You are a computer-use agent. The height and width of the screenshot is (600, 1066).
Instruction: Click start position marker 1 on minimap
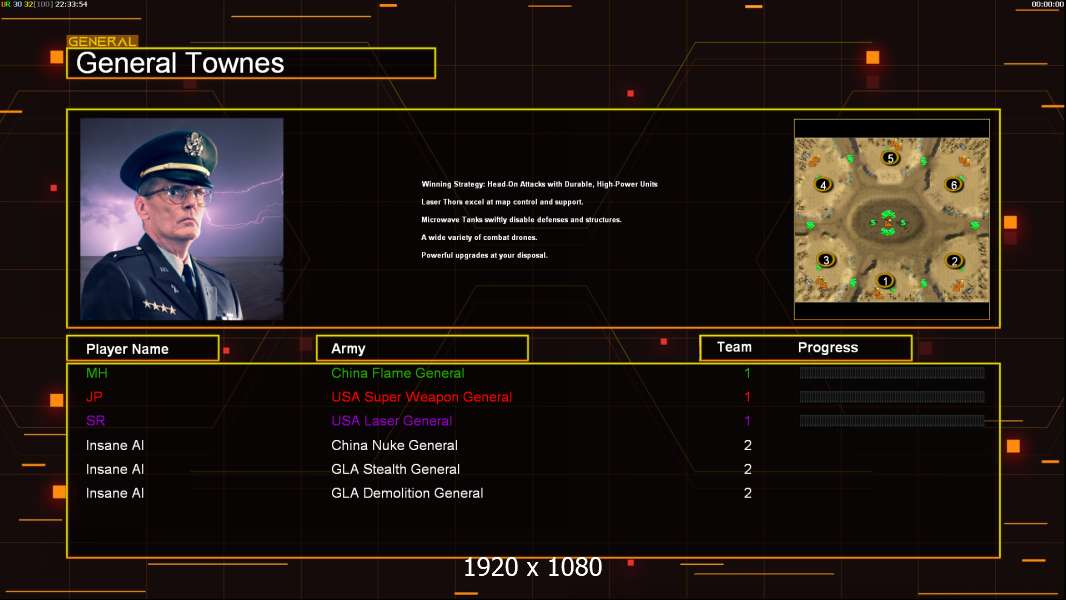(885, 281)
